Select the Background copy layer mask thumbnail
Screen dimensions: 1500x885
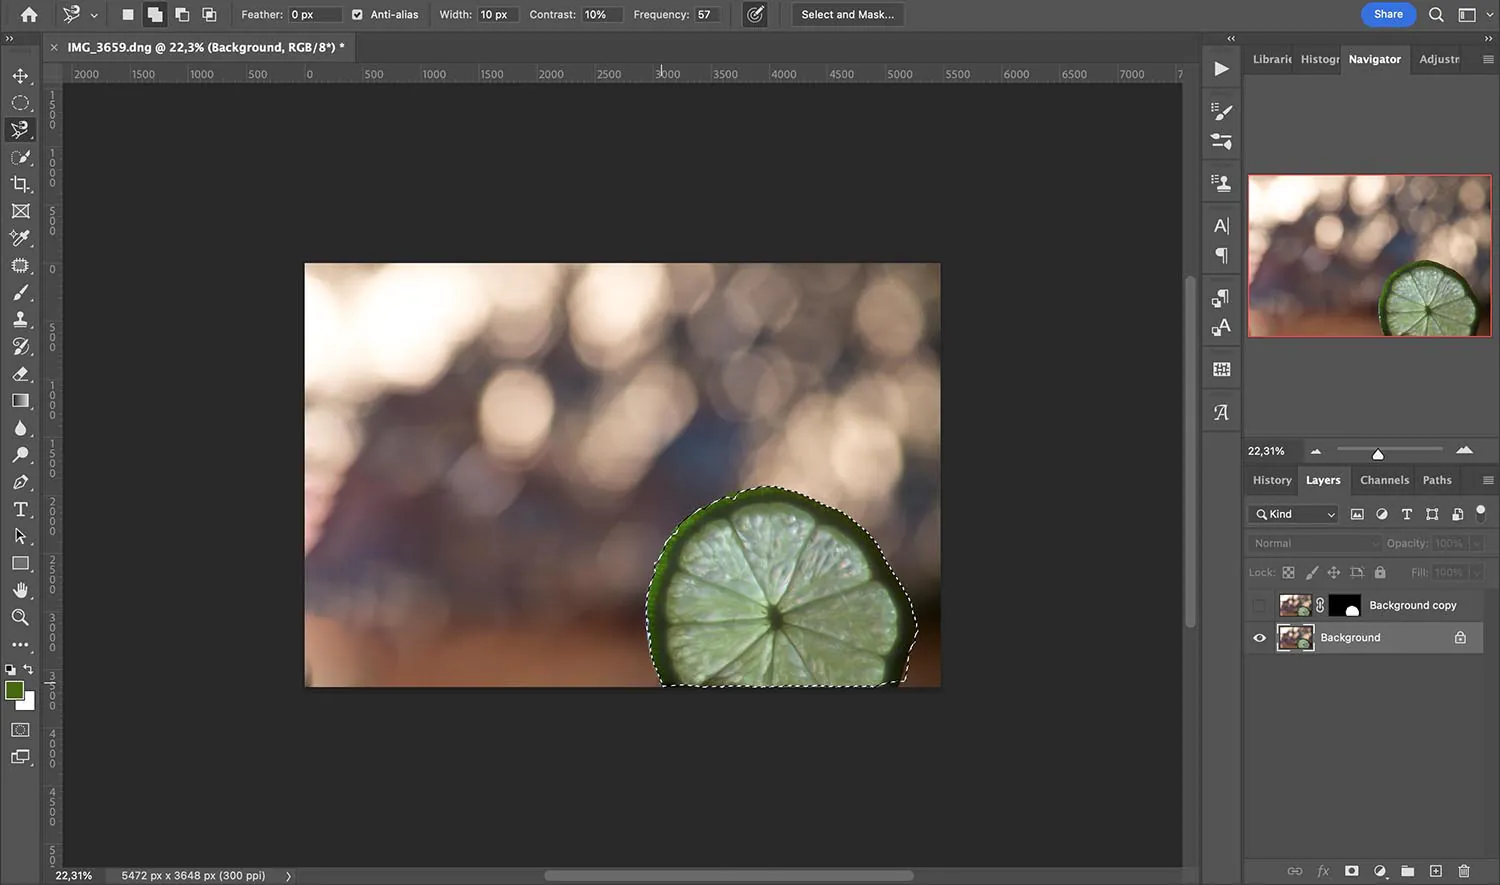point(1345,605)
